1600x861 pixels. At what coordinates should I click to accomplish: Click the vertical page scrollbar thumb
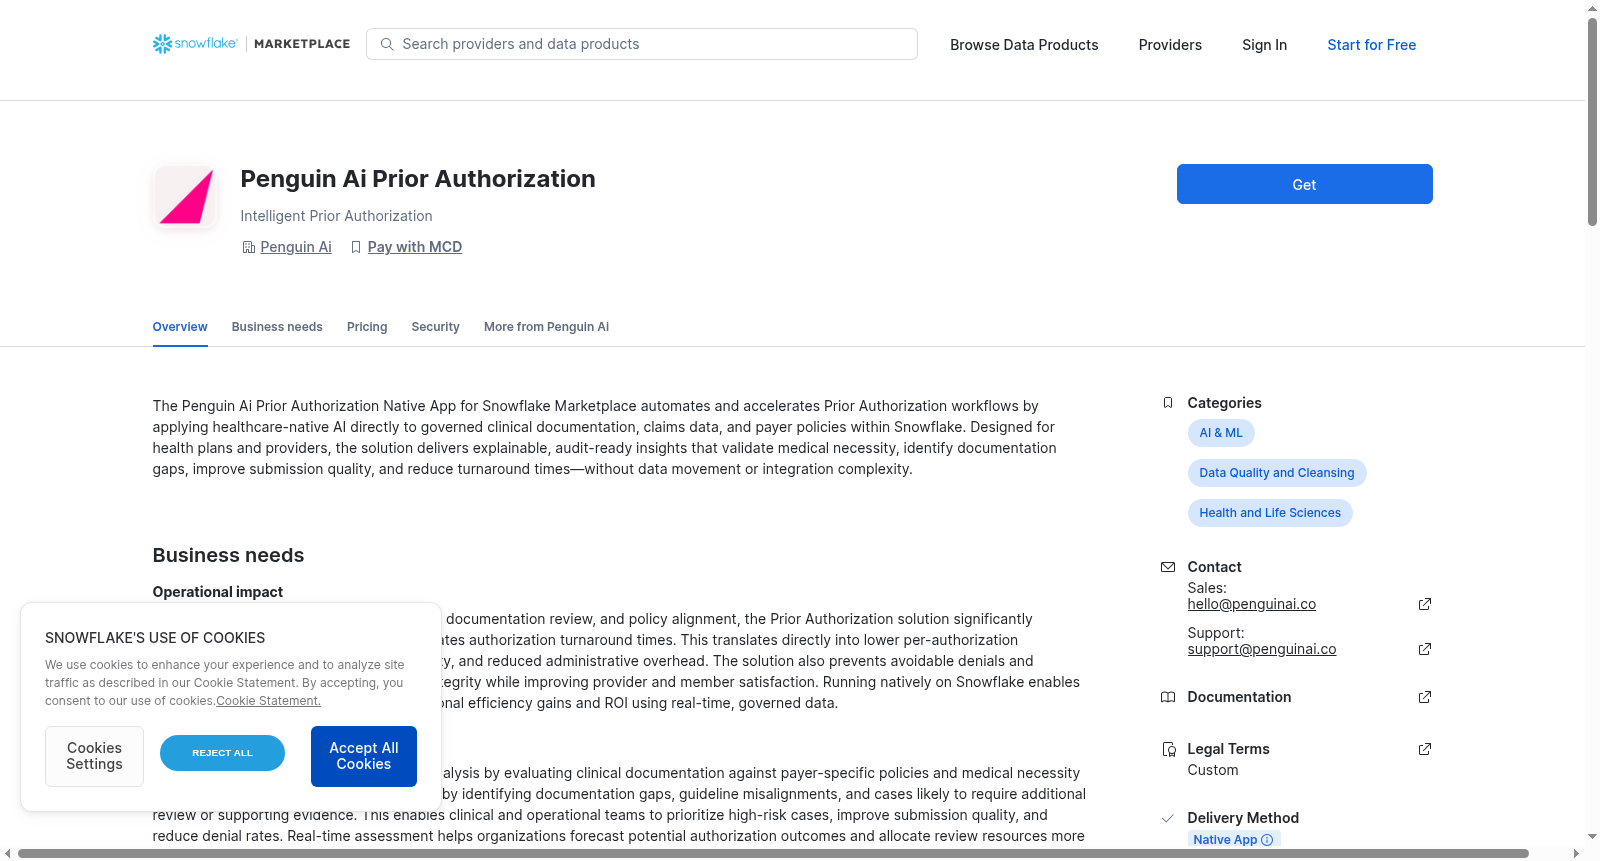tap(1592, 122)
